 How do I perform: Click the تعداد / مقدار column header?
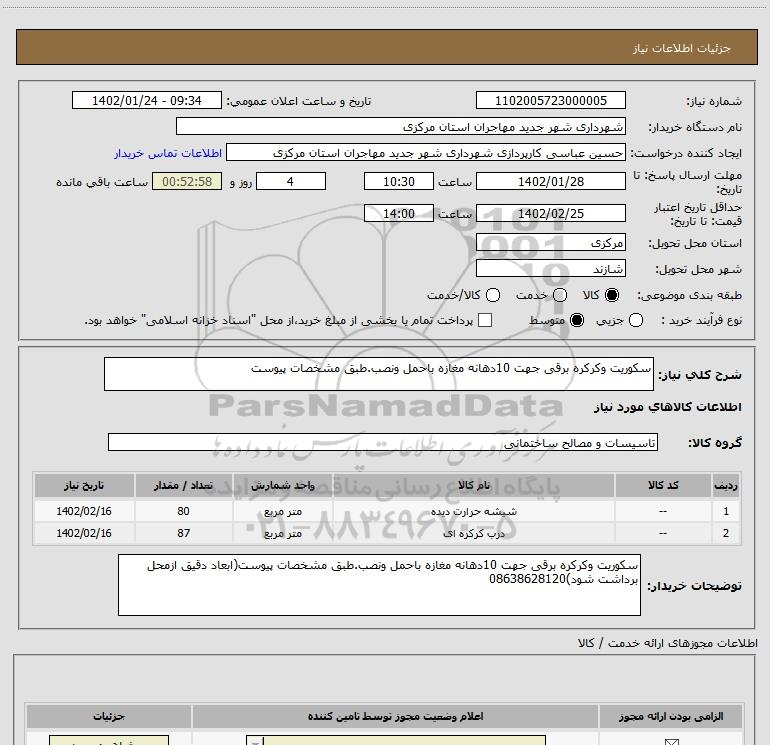(x=183, y=485)
